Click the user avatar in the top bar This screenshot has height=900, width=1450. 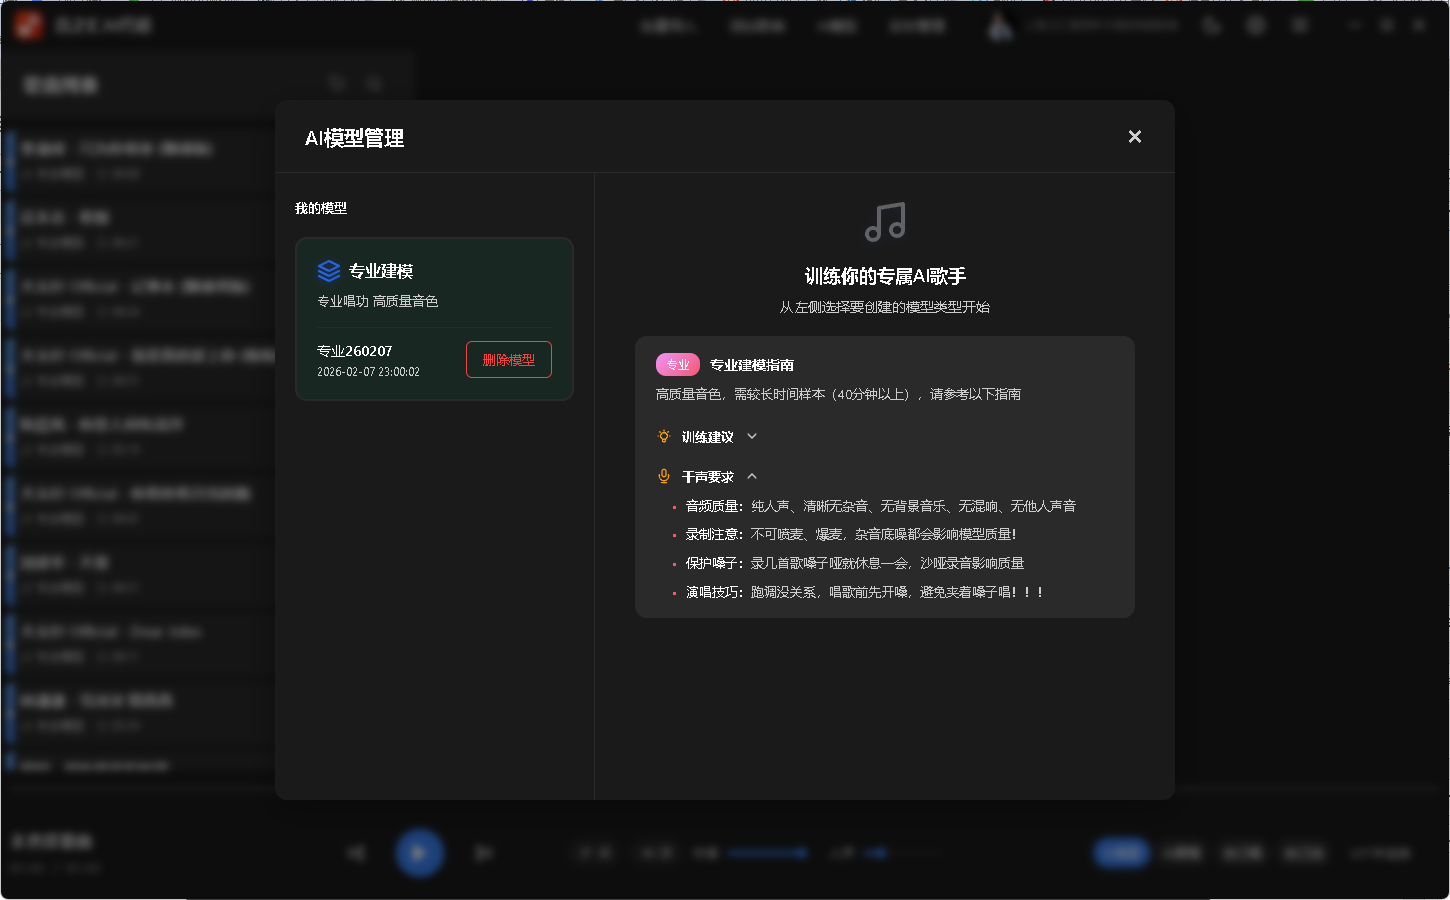coord(1000,25)
